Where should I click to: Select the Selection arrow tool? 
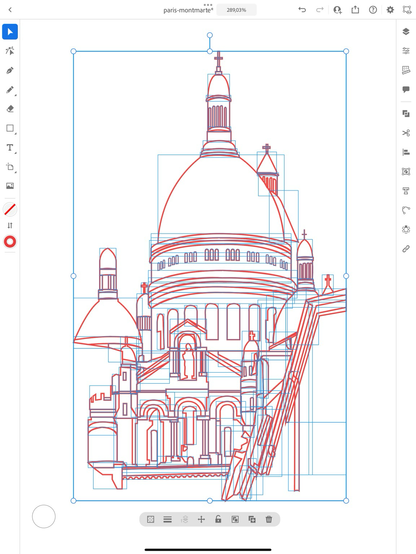coord(10,32)
